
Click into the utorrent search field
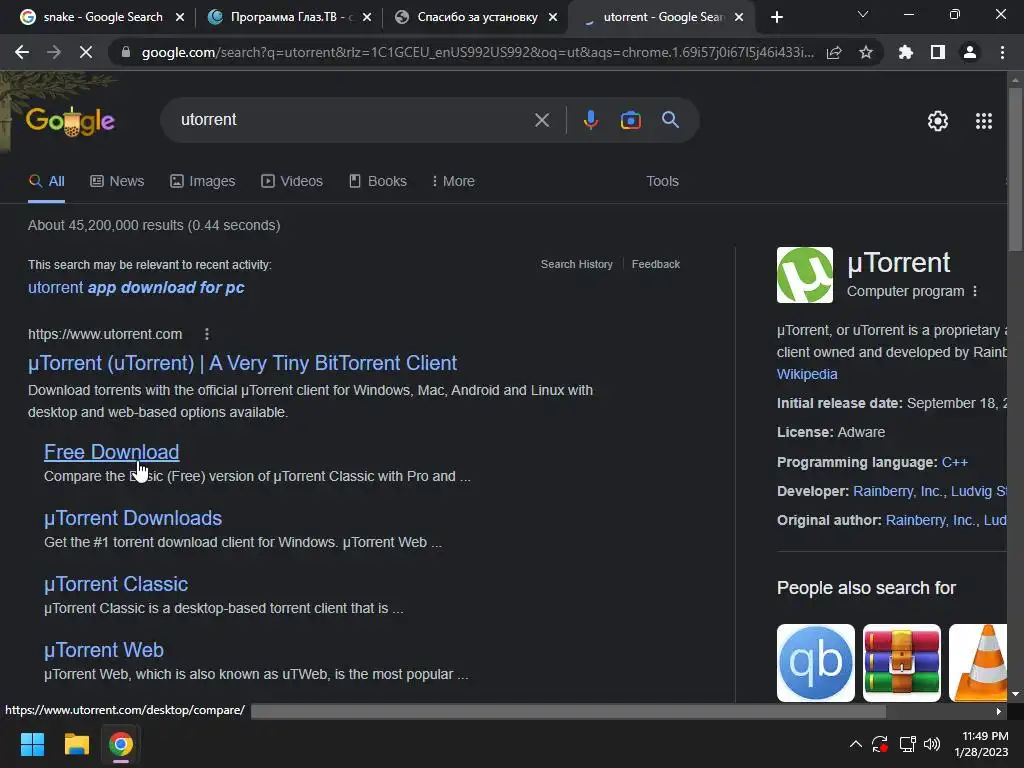(353, 120)
